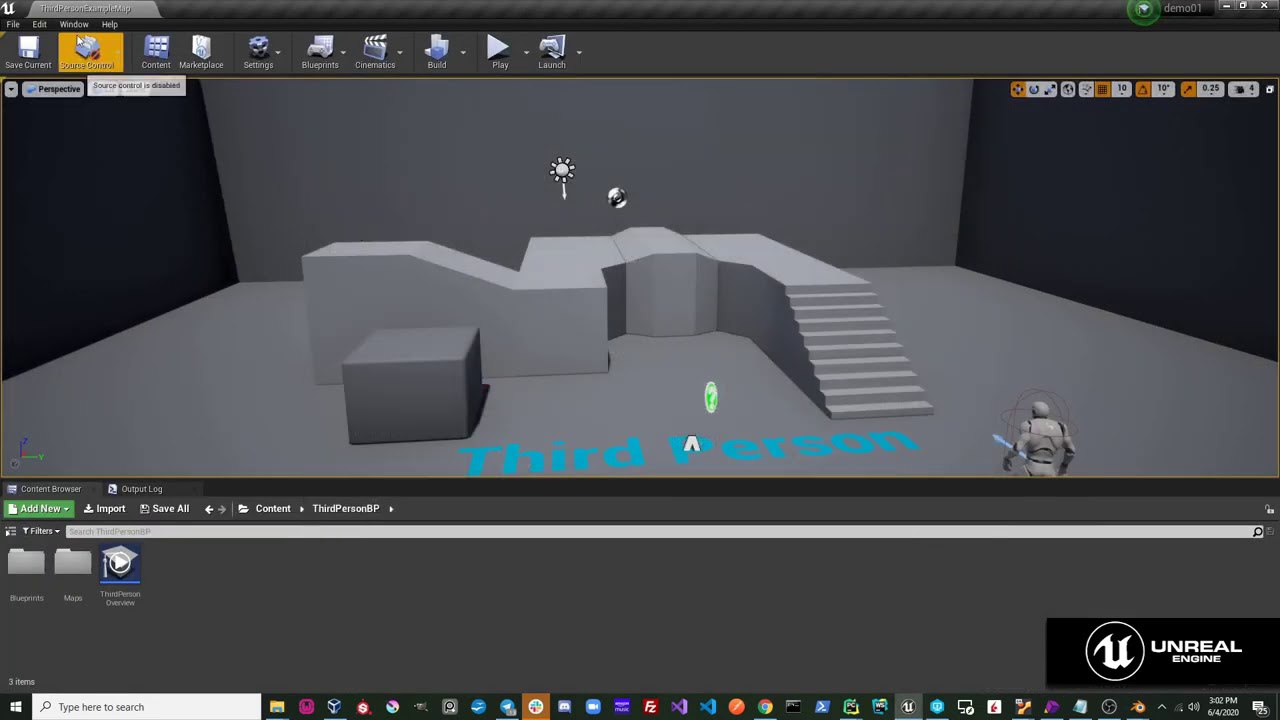Screen dimensions: 1280x720
Task: Click the Save All button
Action: pos(164,509)
